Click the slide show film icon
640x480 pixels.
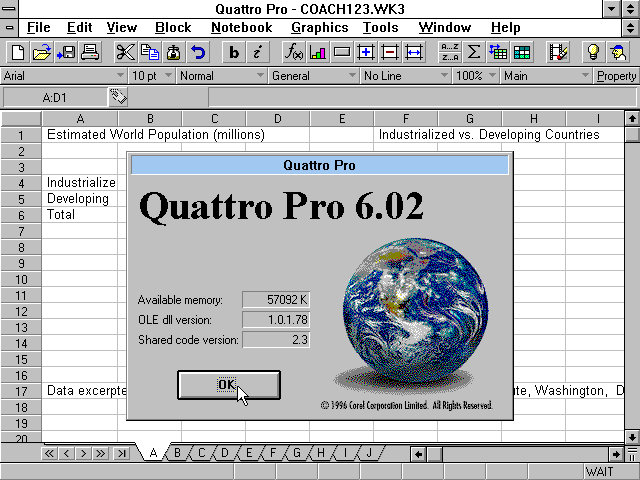558,53
